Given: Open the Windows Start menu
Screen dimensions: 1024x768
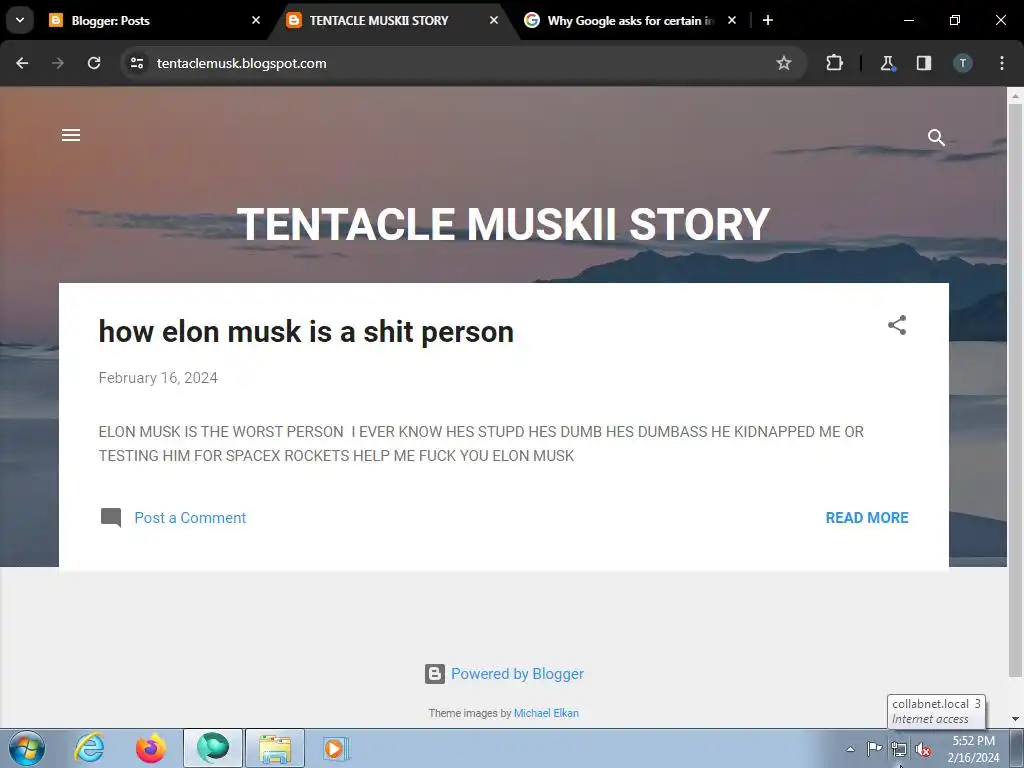Looking at the screenshot, I should coord(27,748).
